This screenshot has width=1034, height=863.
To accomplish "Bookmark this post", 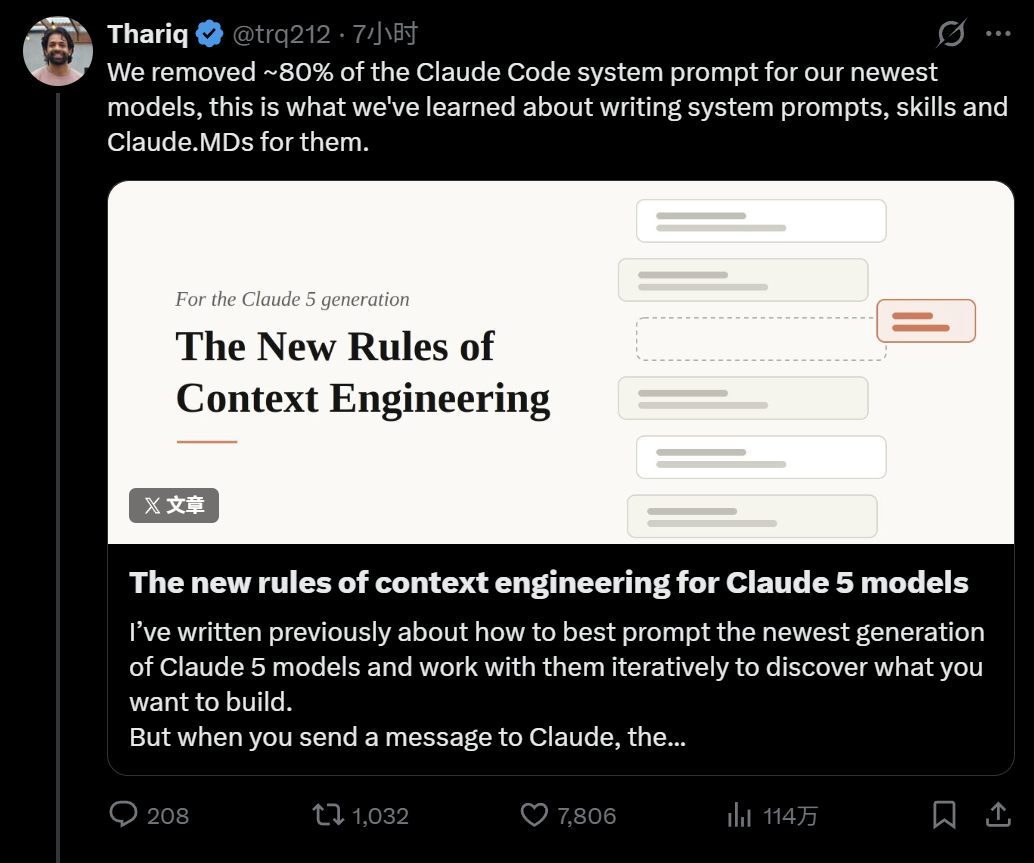I will pyautogui.click(x=944, y=815).
